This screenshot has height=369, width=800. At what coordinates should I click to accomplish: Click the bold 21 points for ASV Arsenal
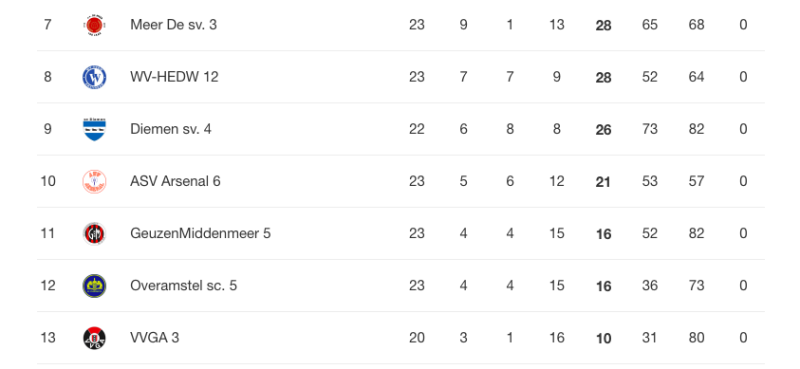603,182
